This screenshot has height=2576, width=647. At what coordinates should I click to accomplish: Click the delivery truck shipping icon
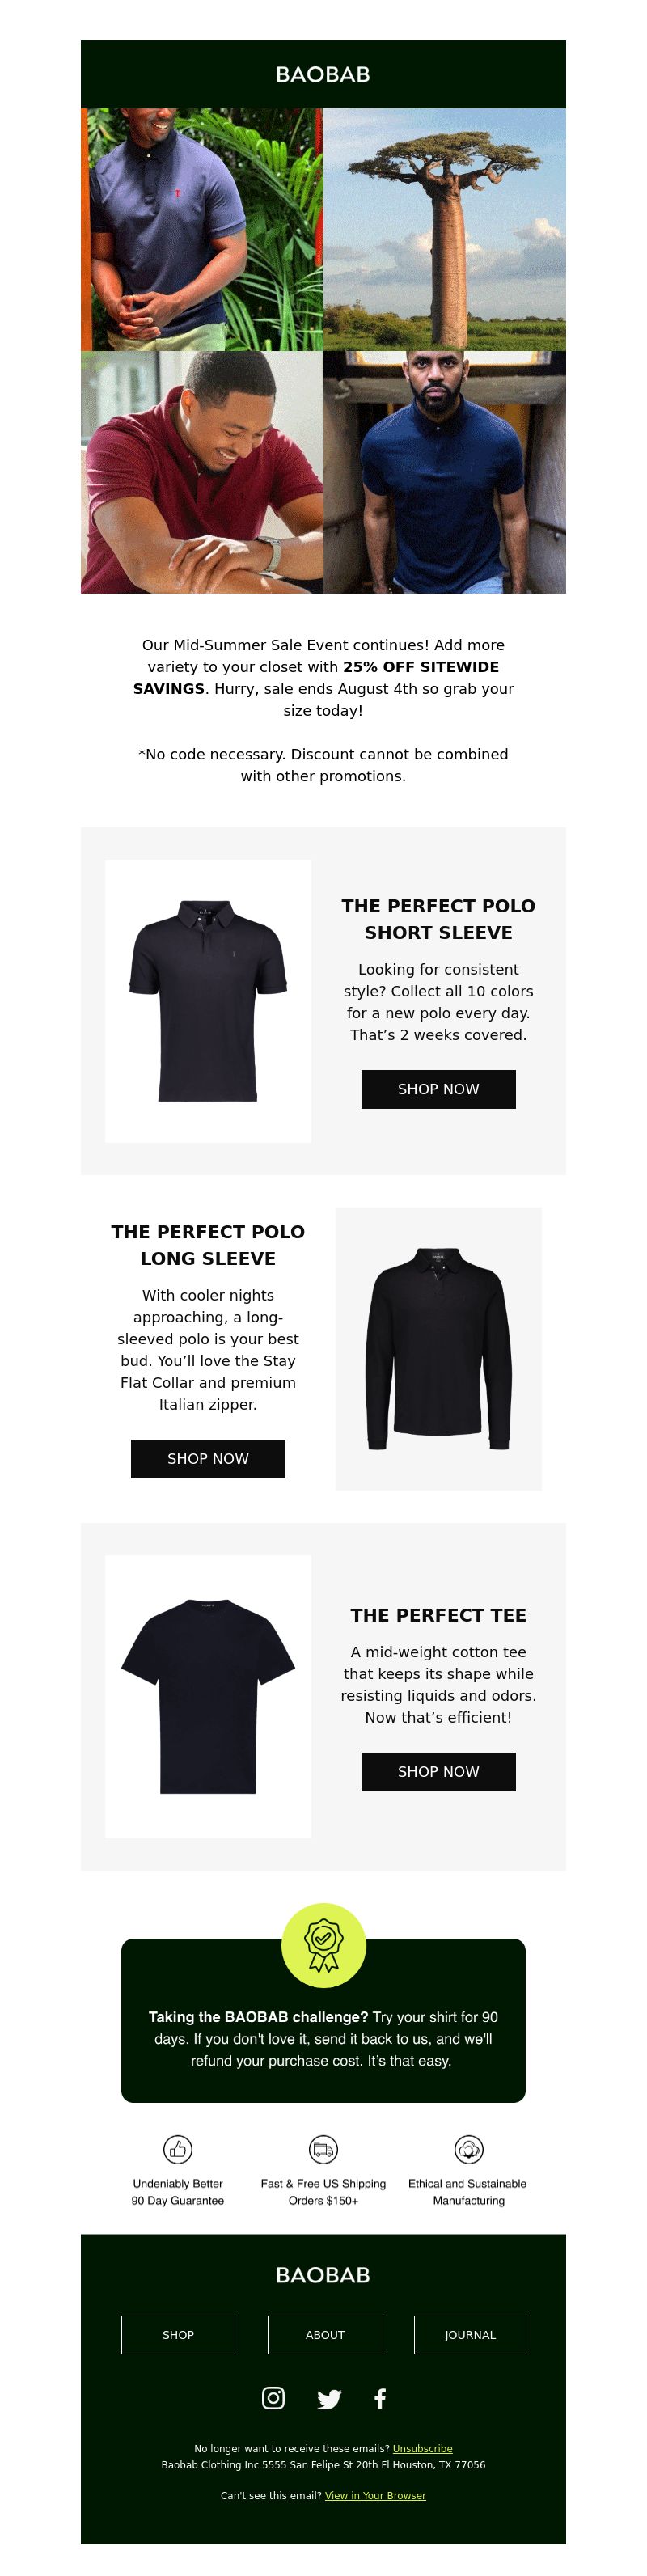pos(323,2149)
